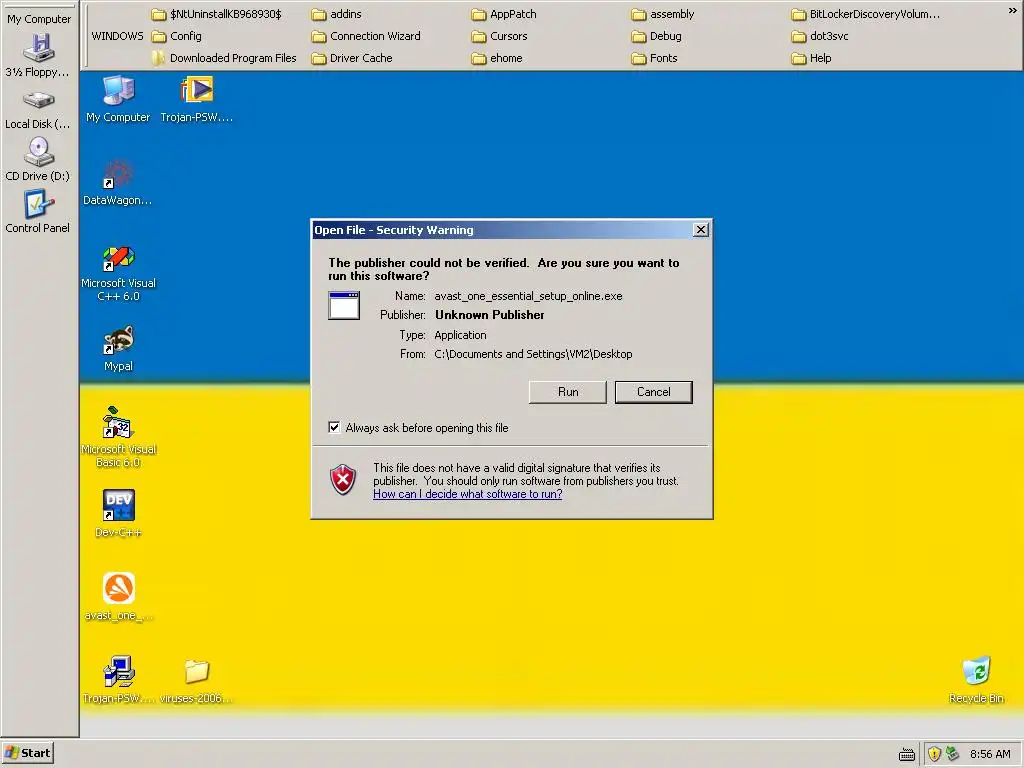
Task: Open the Config folder in WINDOWS toolbar
Action: (x=177, y=36)
